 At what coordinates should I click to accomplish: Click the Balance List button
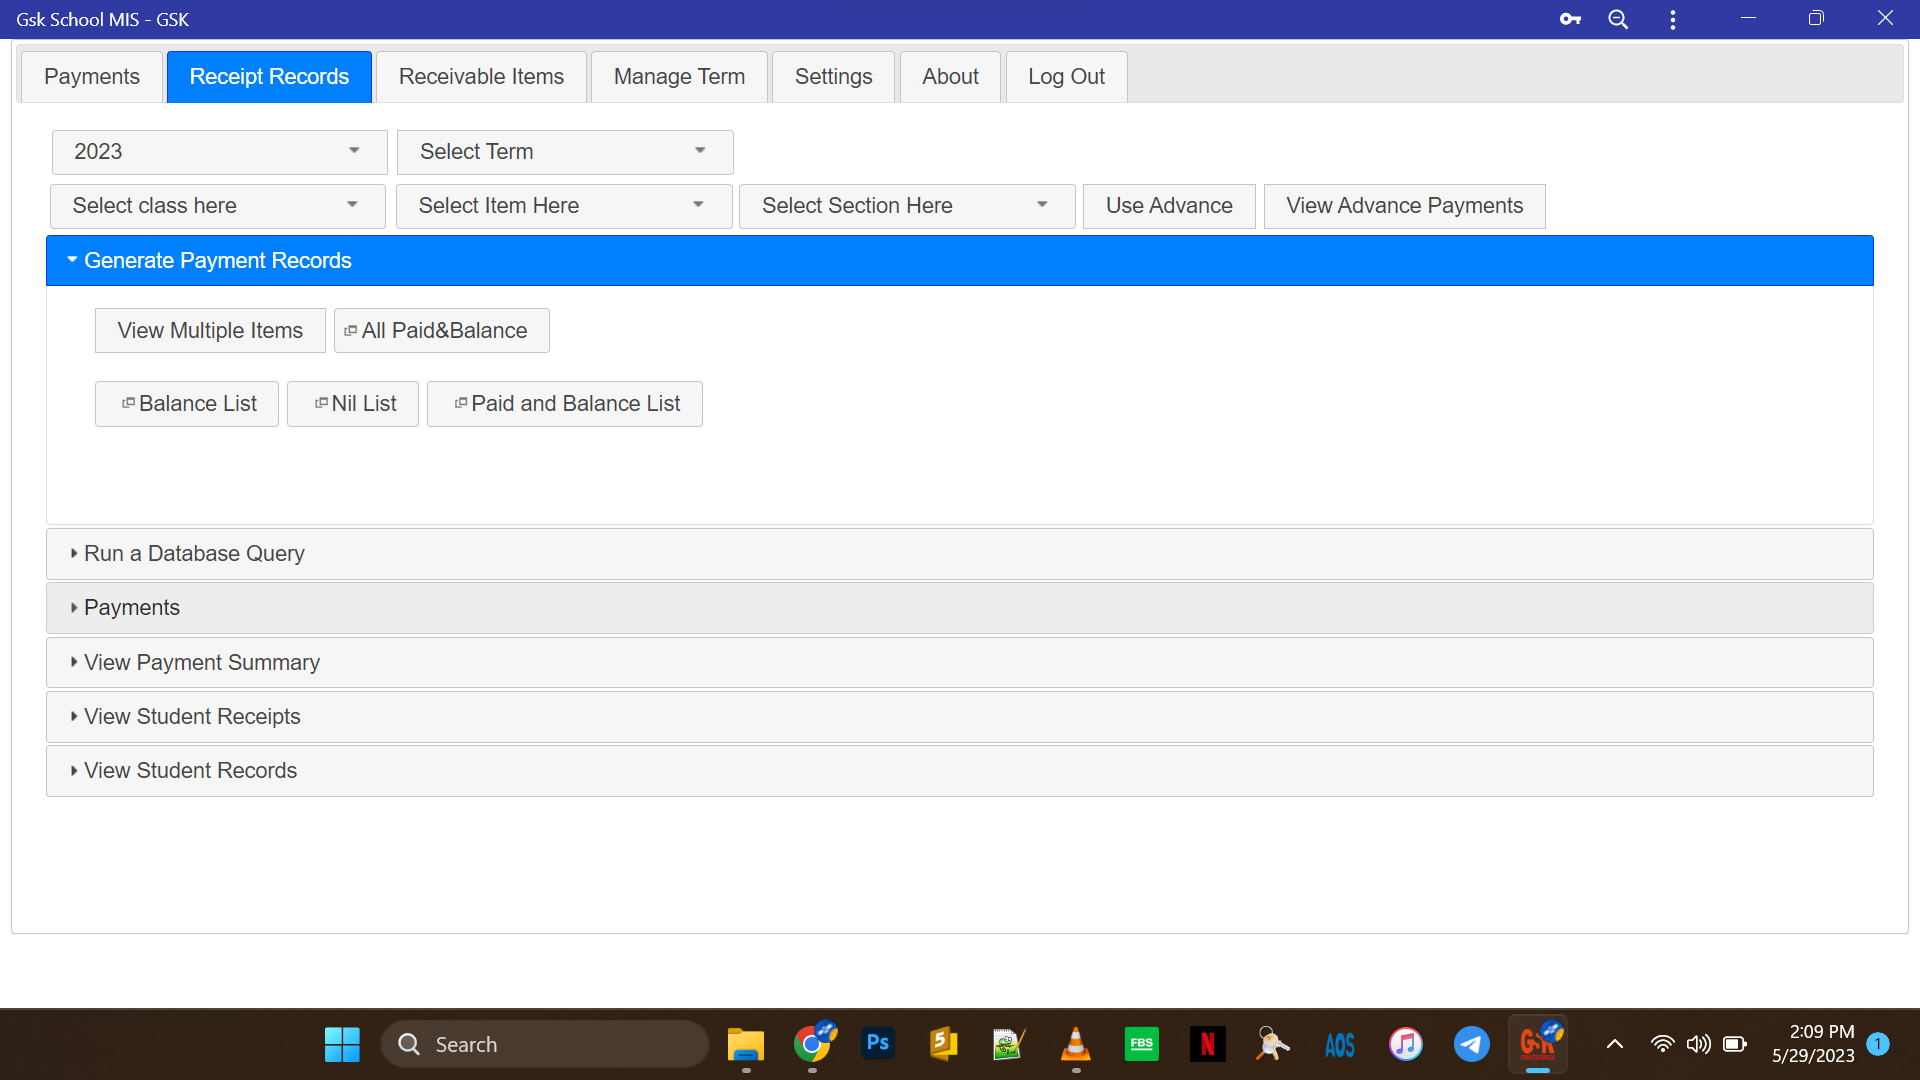tap(187, 404)
